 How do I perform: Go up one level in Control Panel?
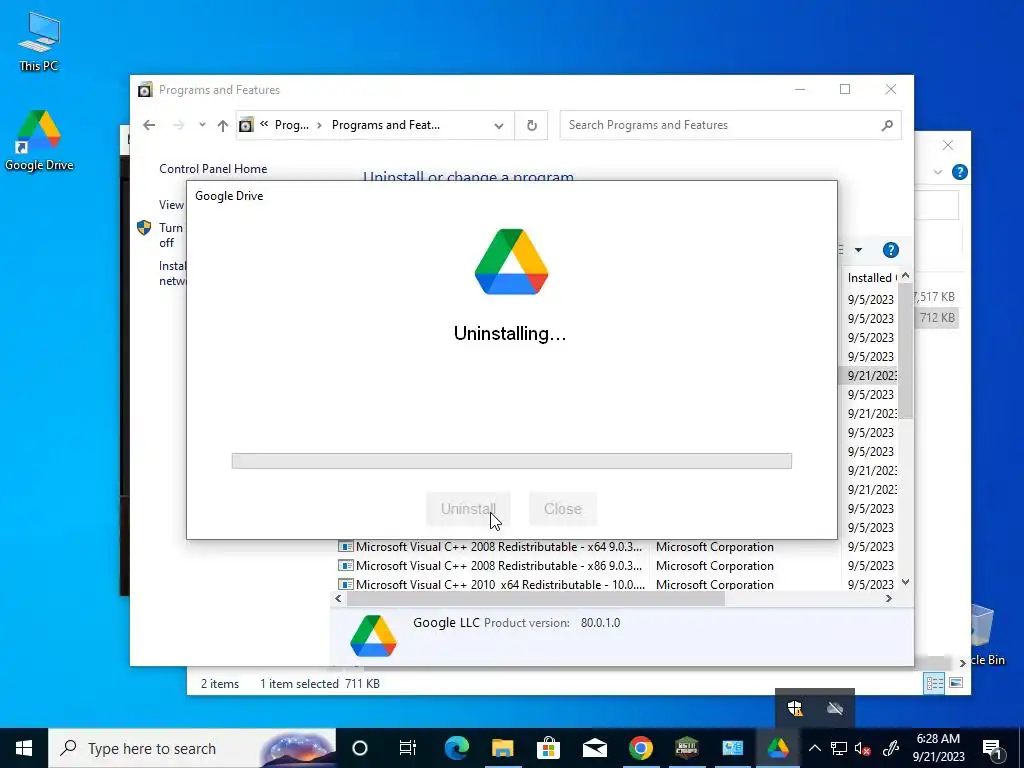click(223, 125)
